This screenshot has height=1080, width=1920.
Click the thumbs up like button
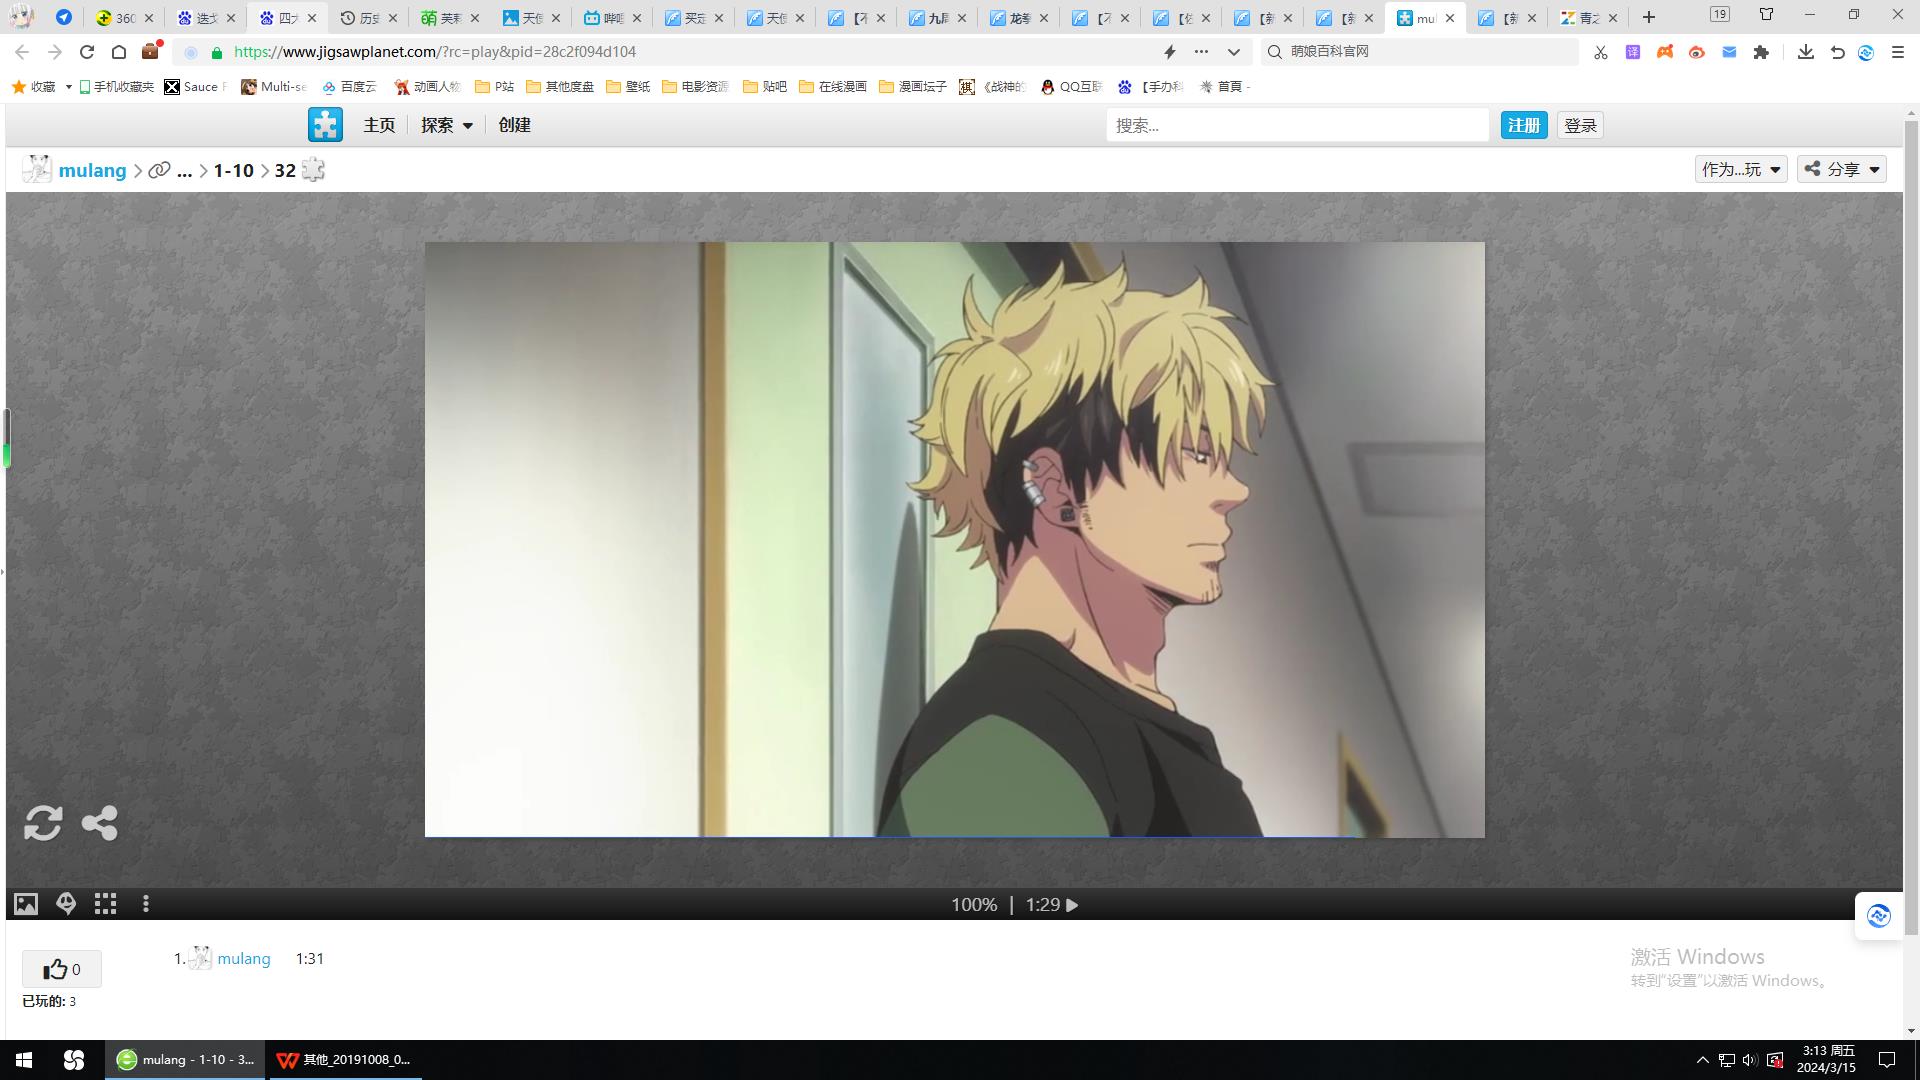point(61,969)
